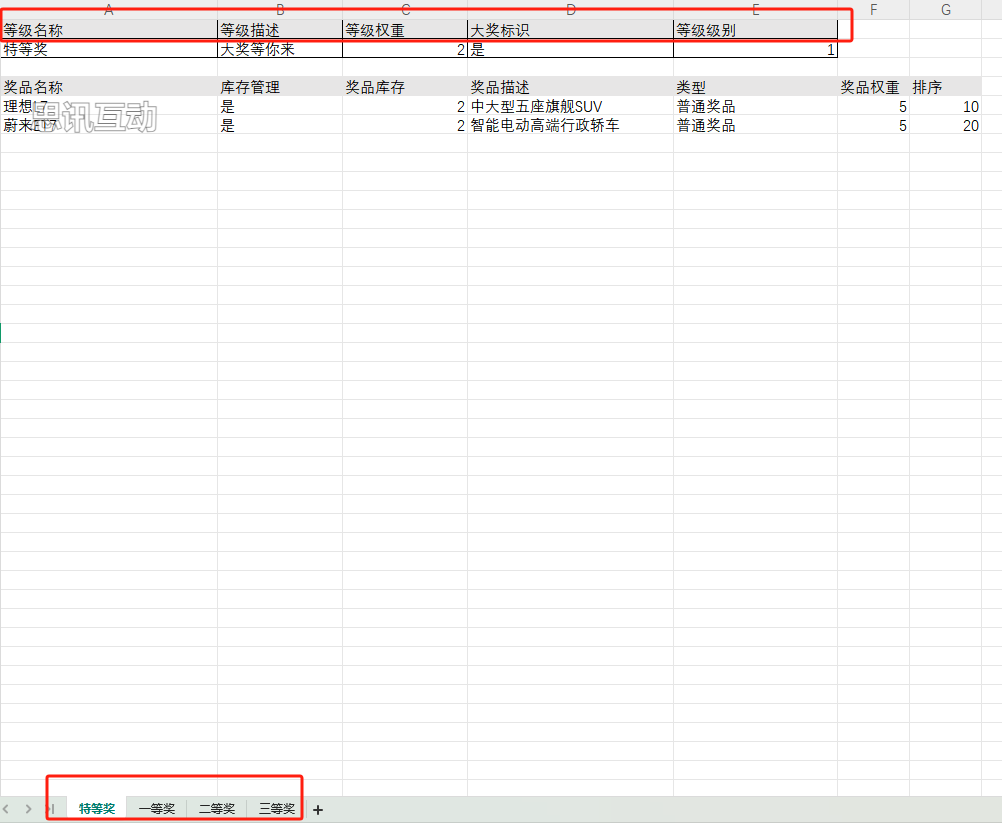
Task: Select the 排序 cell with value 20
Action: click(x=946, y=125)
